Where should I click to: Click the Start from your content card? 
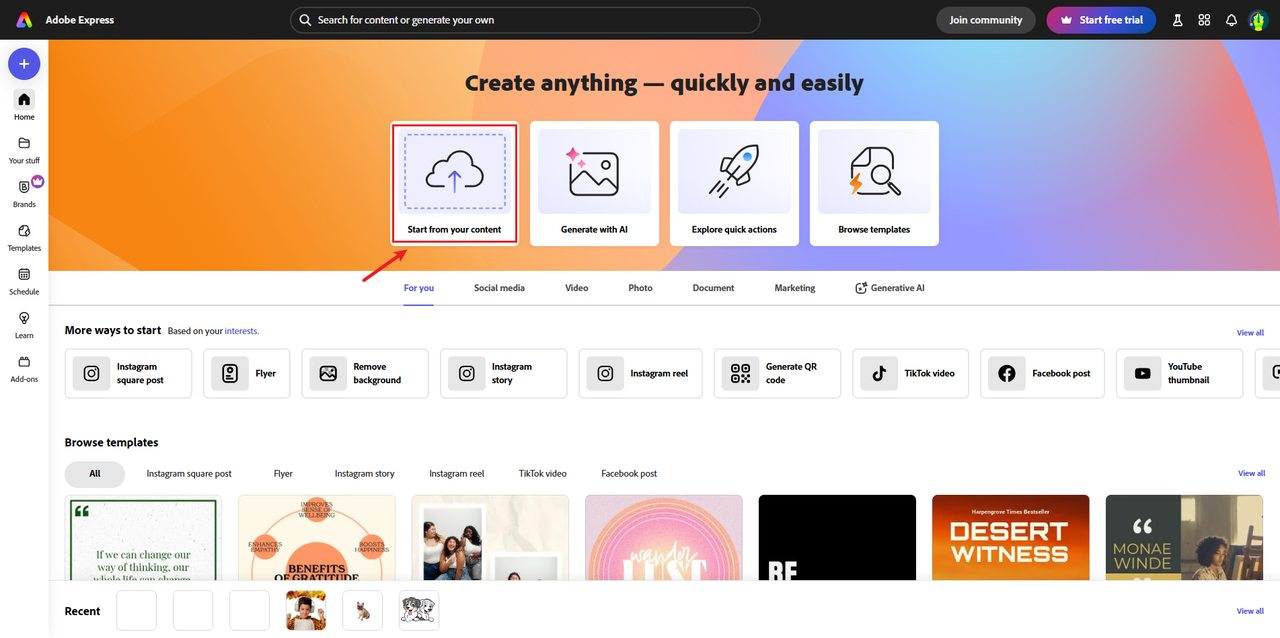(454, 183)
